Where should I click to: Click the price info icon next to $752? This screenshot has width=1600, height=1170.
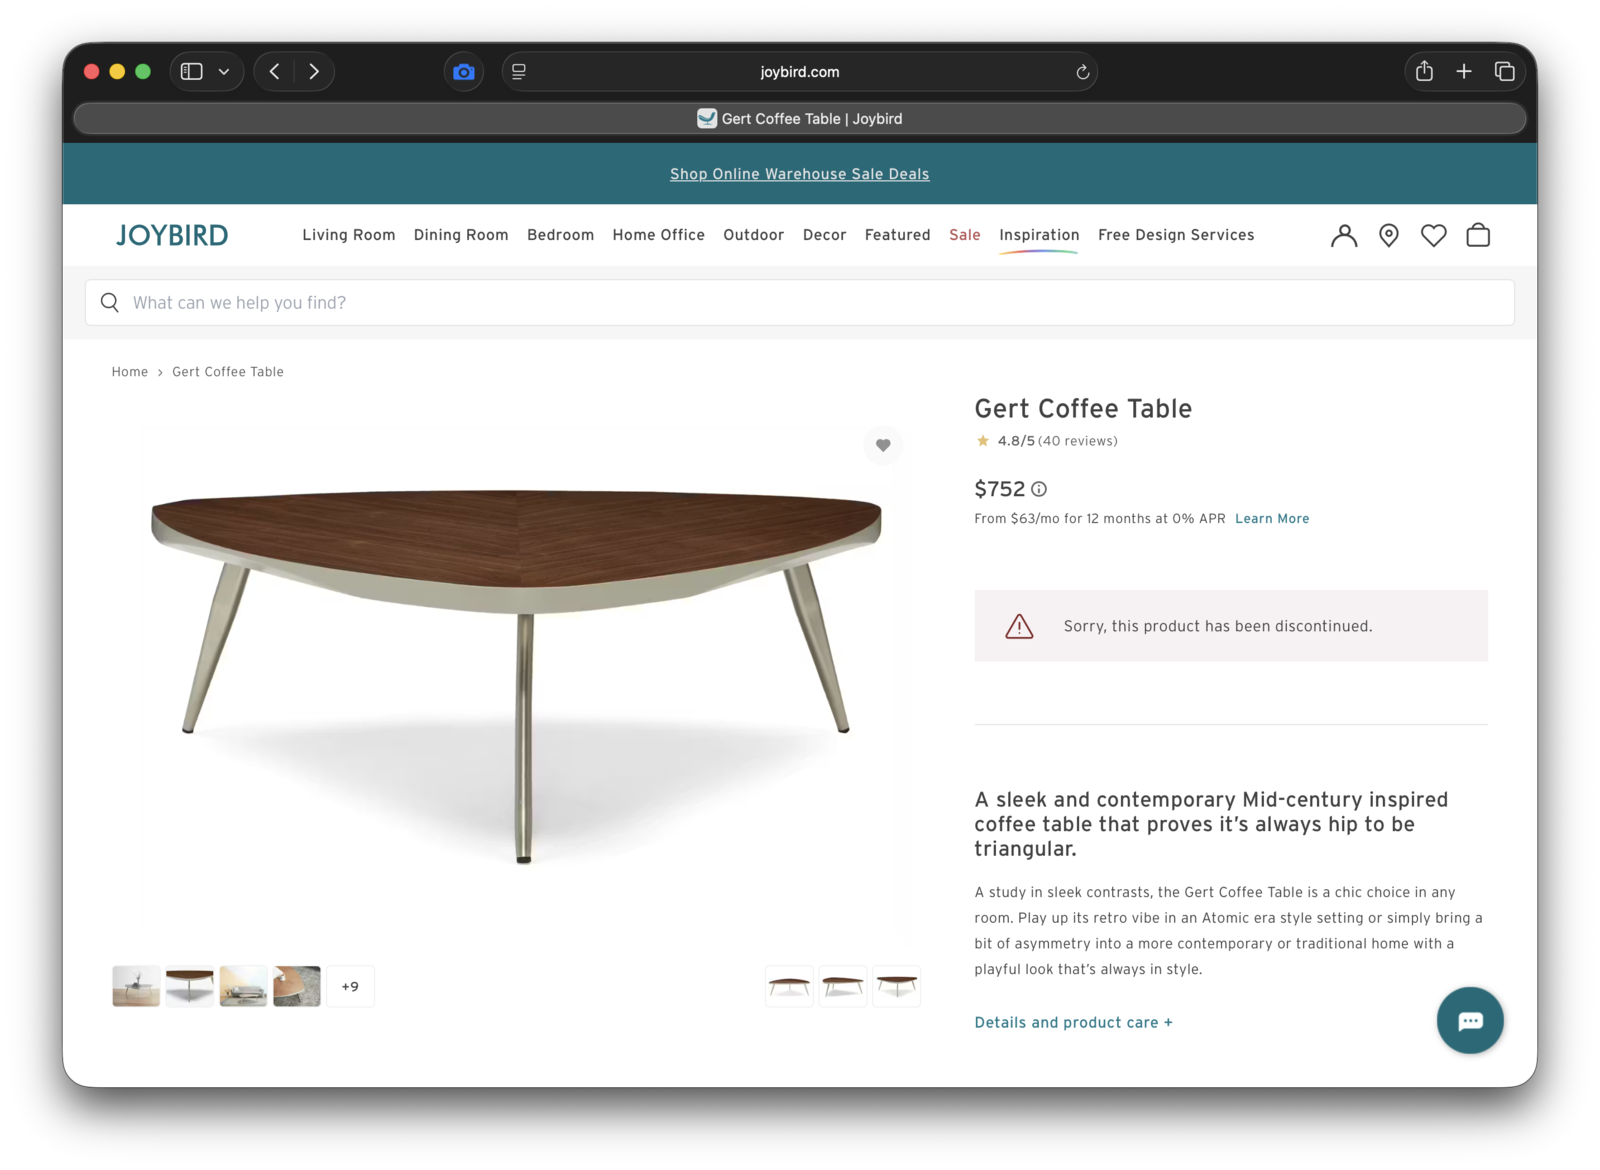1039,489
